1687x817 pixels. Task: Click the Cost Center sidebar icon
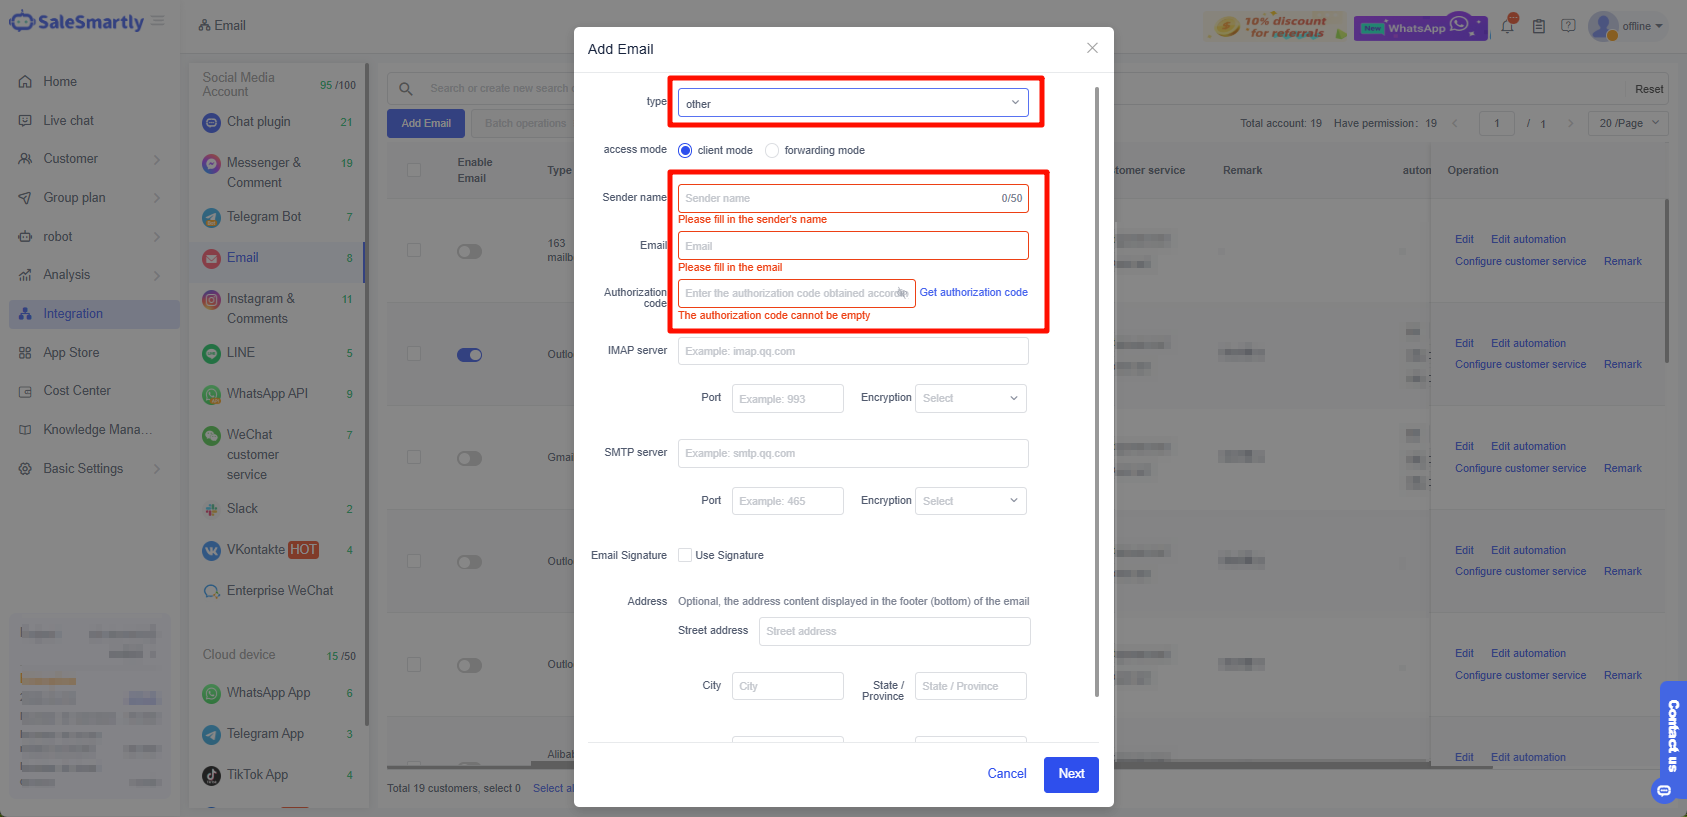pos(25,391)
